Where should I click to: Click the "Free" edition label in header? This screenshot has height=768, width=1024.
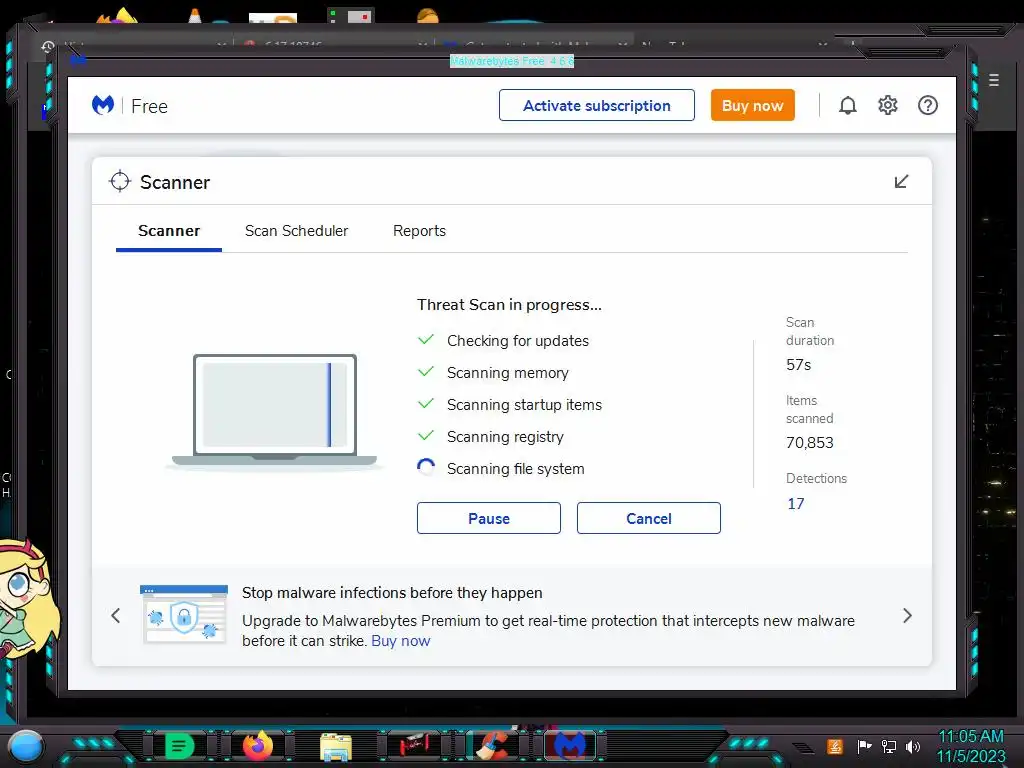[149, 106]
